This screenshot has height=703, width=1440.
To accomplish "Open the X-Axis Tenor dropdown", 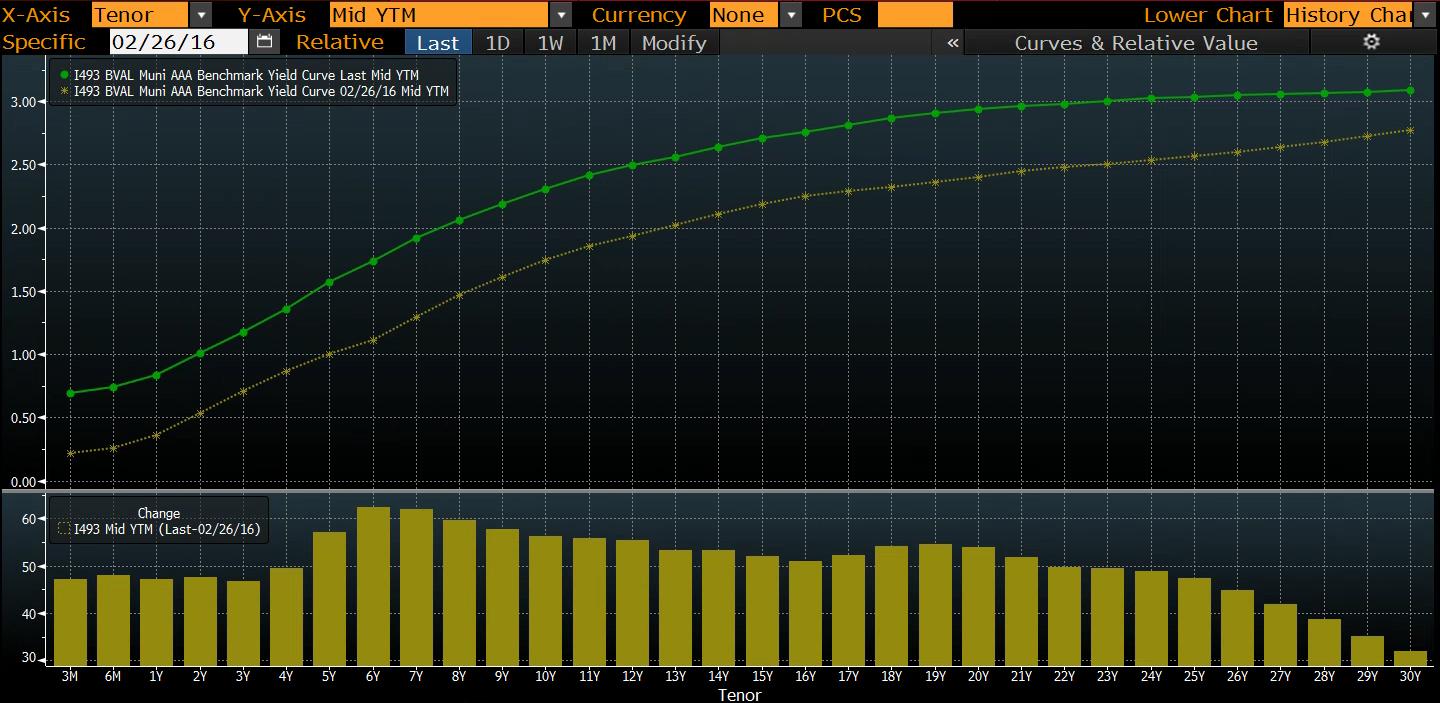I will [x=202, y=15].
